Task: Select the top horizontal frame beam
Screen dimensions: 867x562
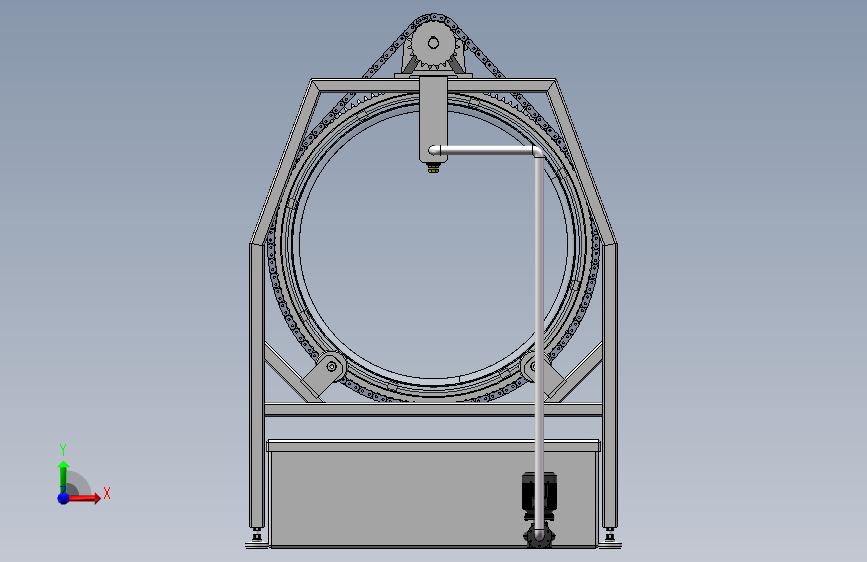Action: pos(433,85)
